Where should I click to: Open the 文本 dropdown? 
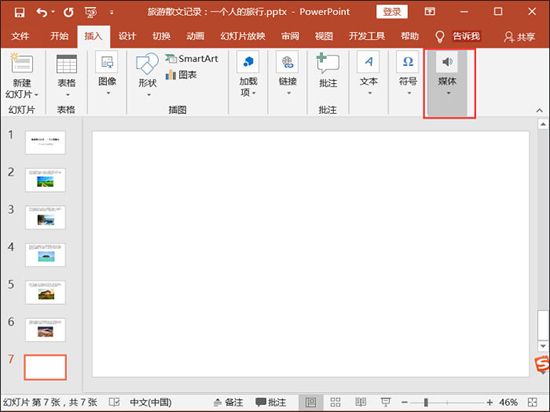[368, 74]
